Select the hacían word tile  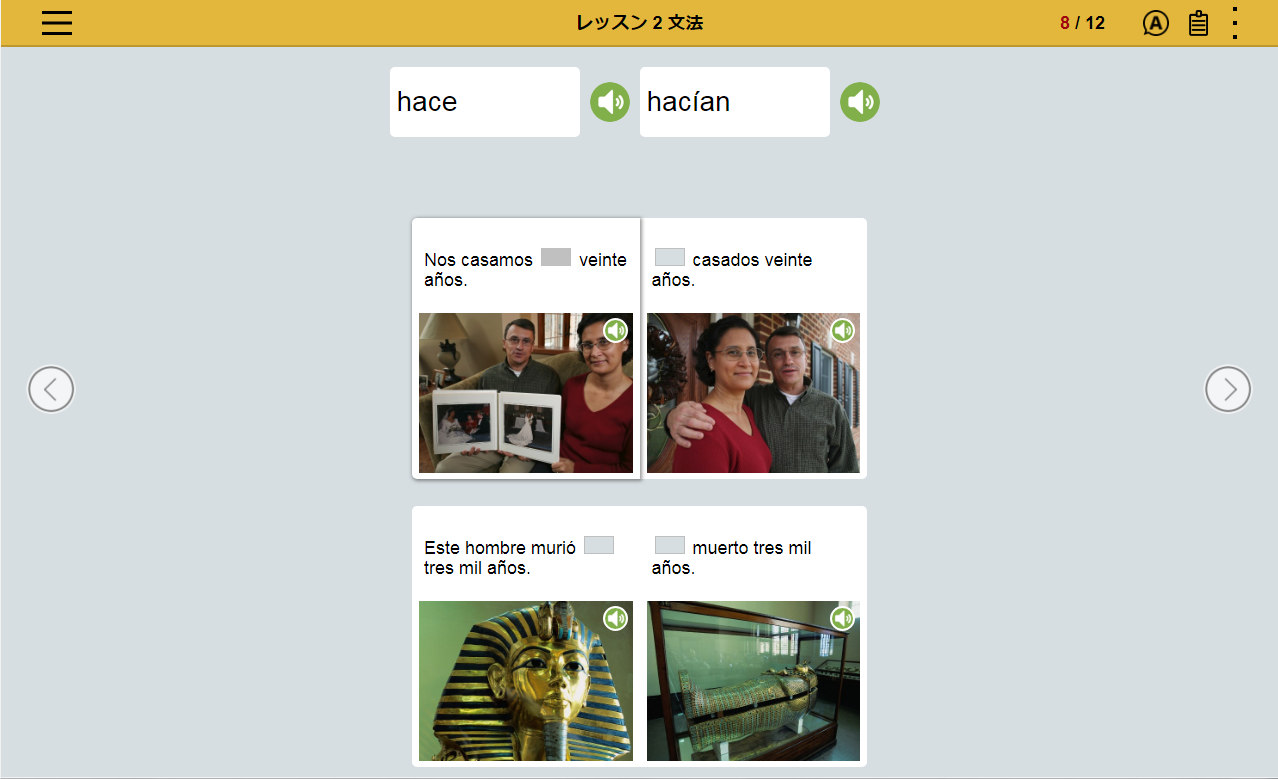pos(734,102)
